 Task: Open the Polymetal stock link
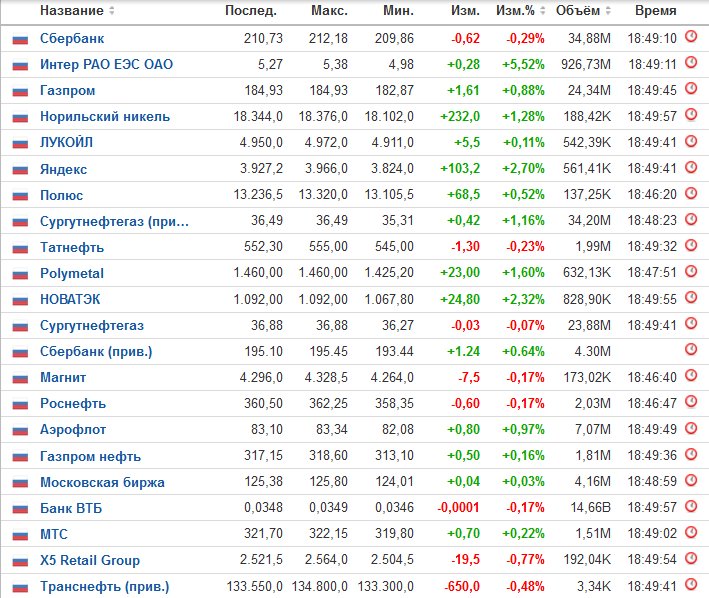[72, 273]
